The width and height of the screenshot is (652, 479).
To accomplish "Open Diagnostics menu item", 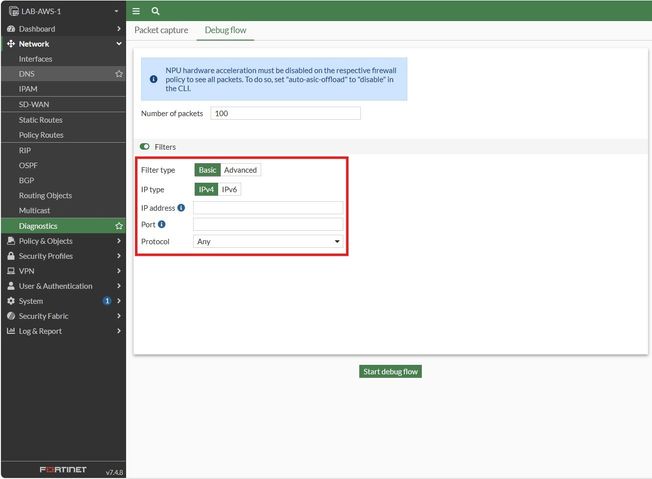I will 63,226.
